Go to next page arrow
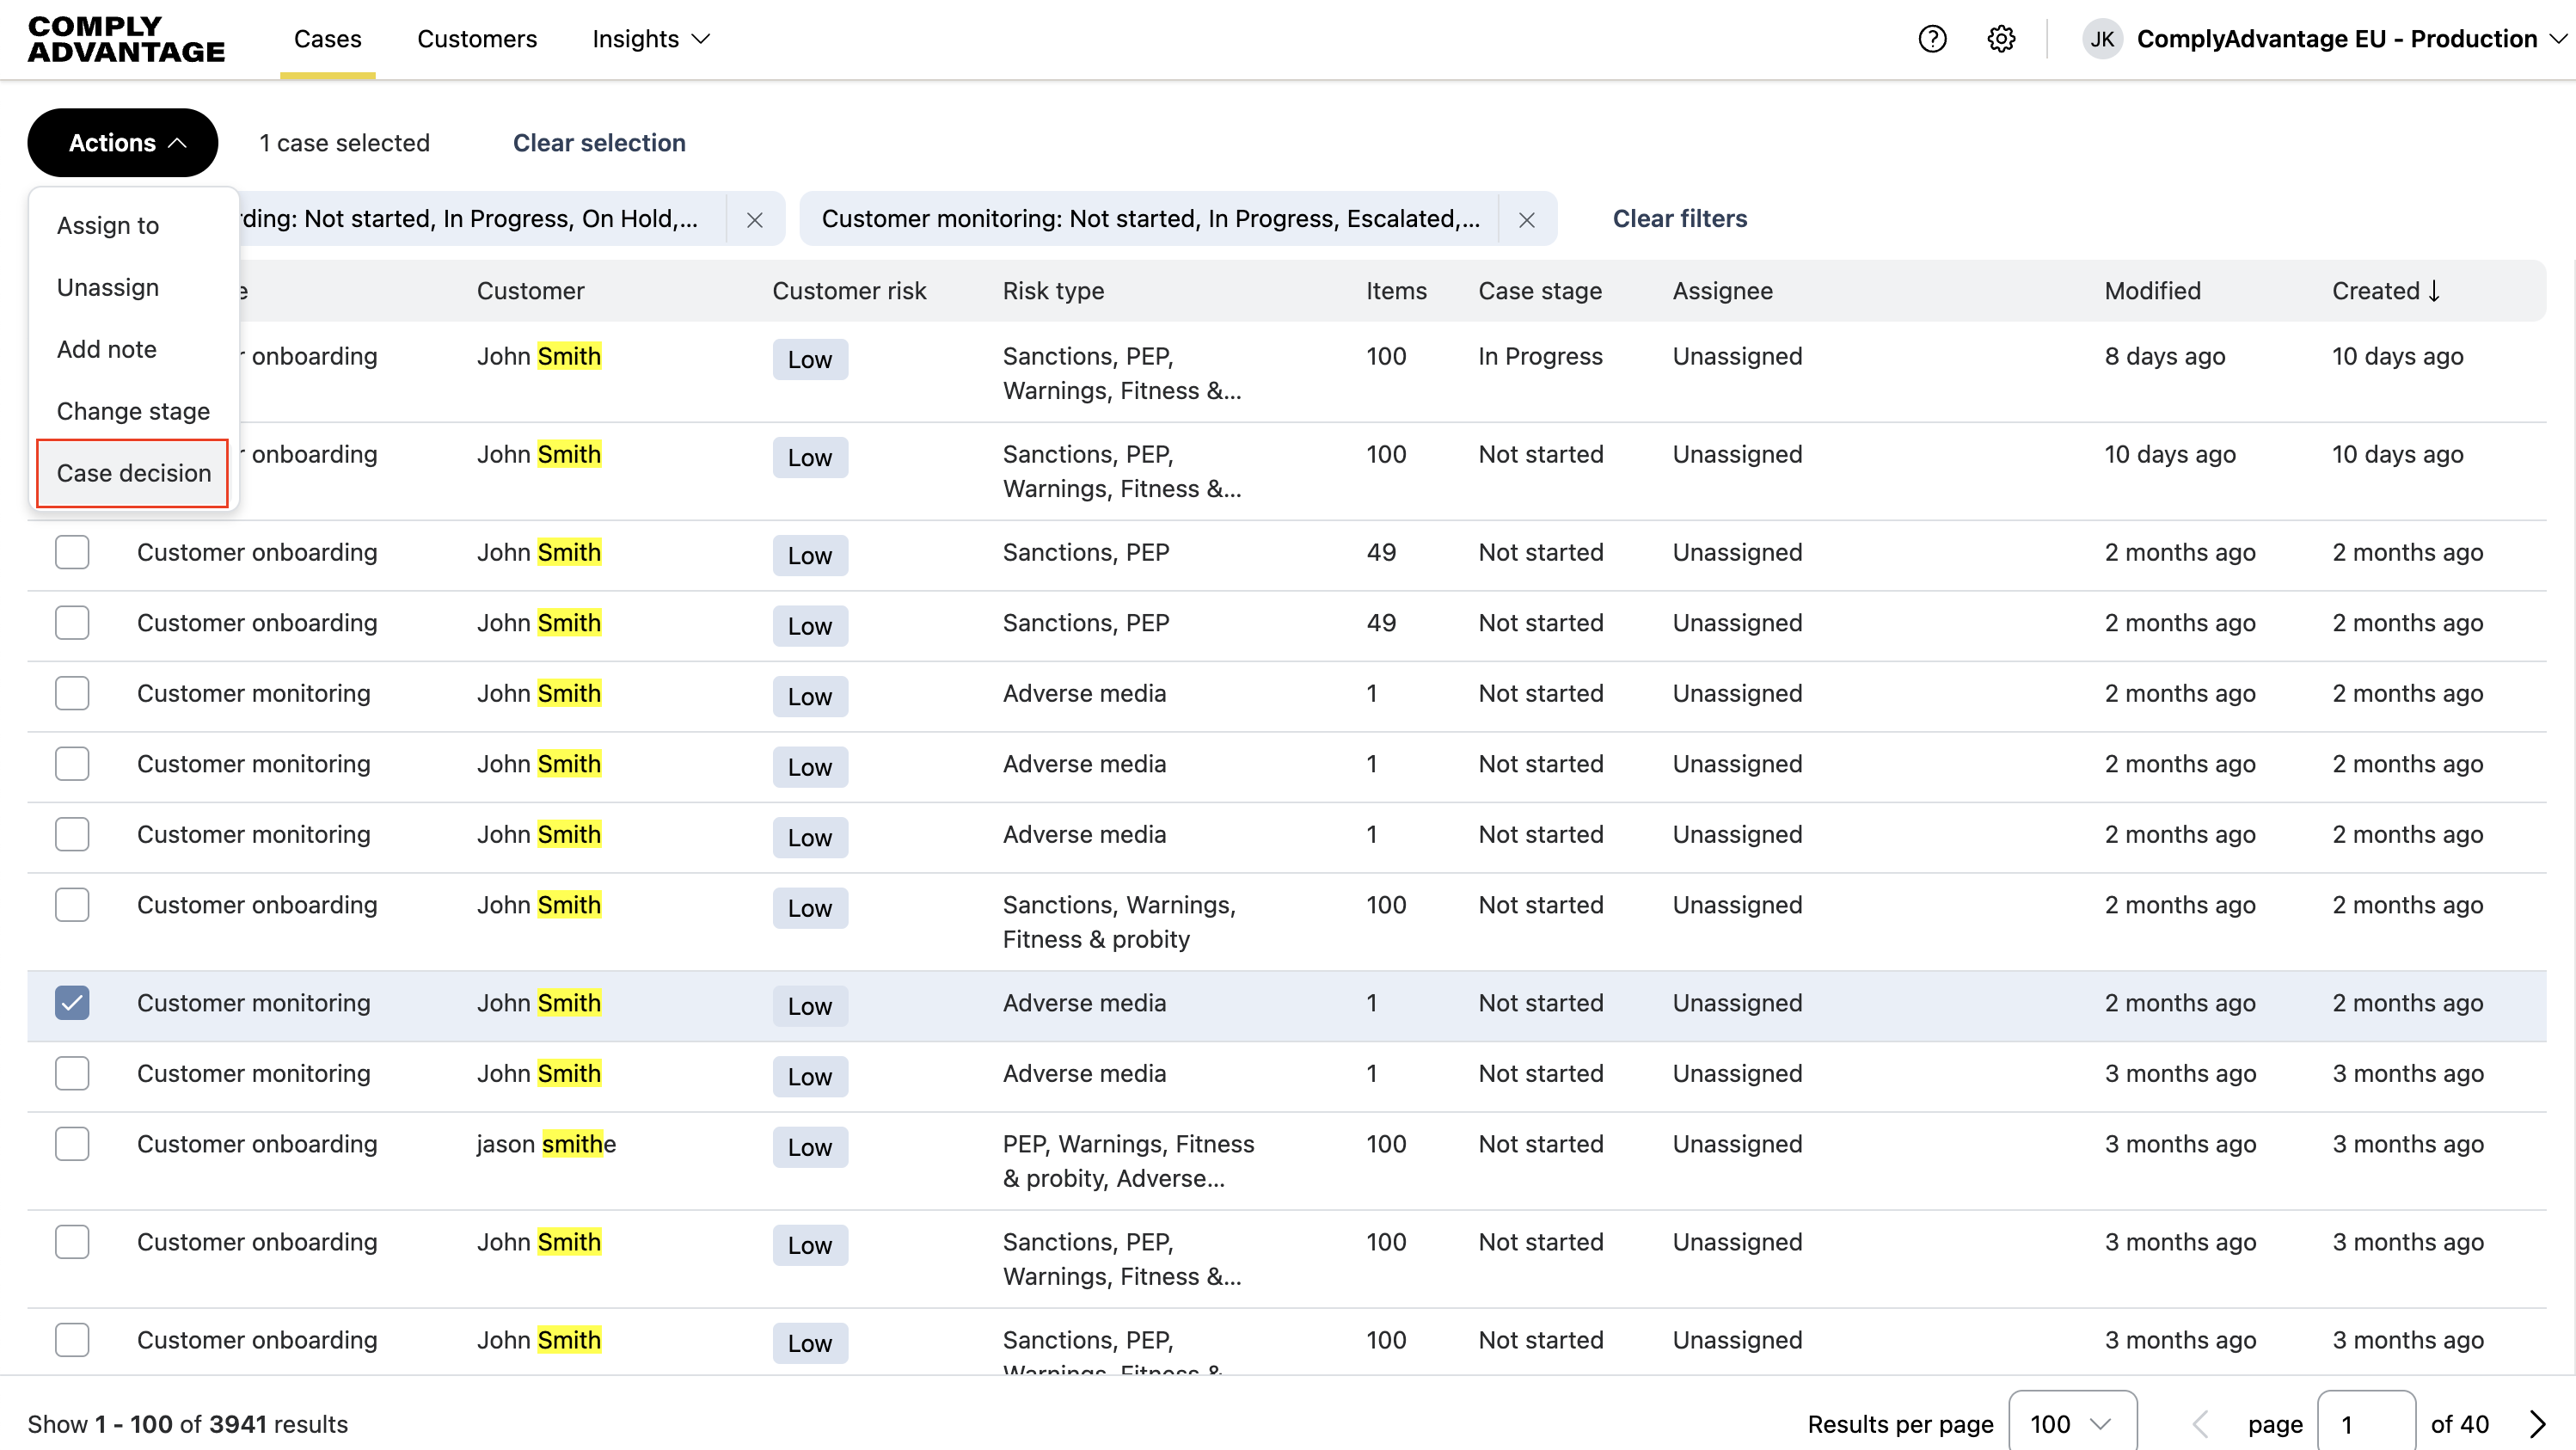This screenshot has height=1450, width=2576. click(2537, 1423)
